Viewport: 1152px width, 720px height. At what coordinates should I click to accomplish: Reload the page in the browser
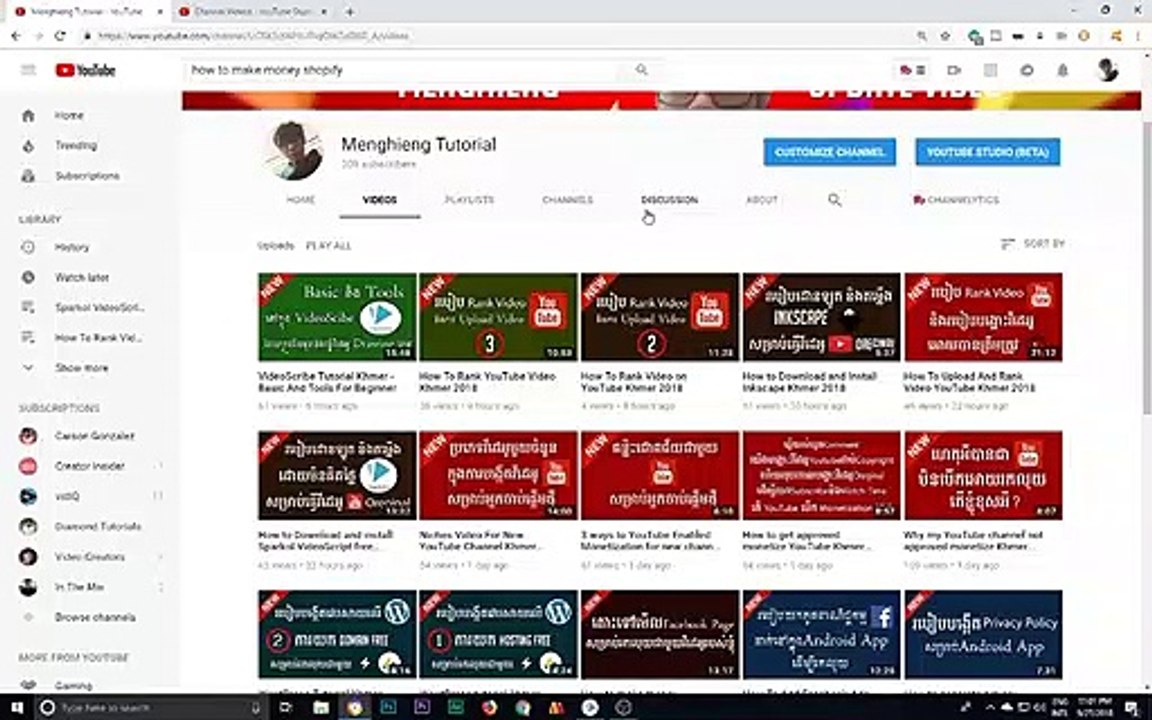click(x=60, y=35)
